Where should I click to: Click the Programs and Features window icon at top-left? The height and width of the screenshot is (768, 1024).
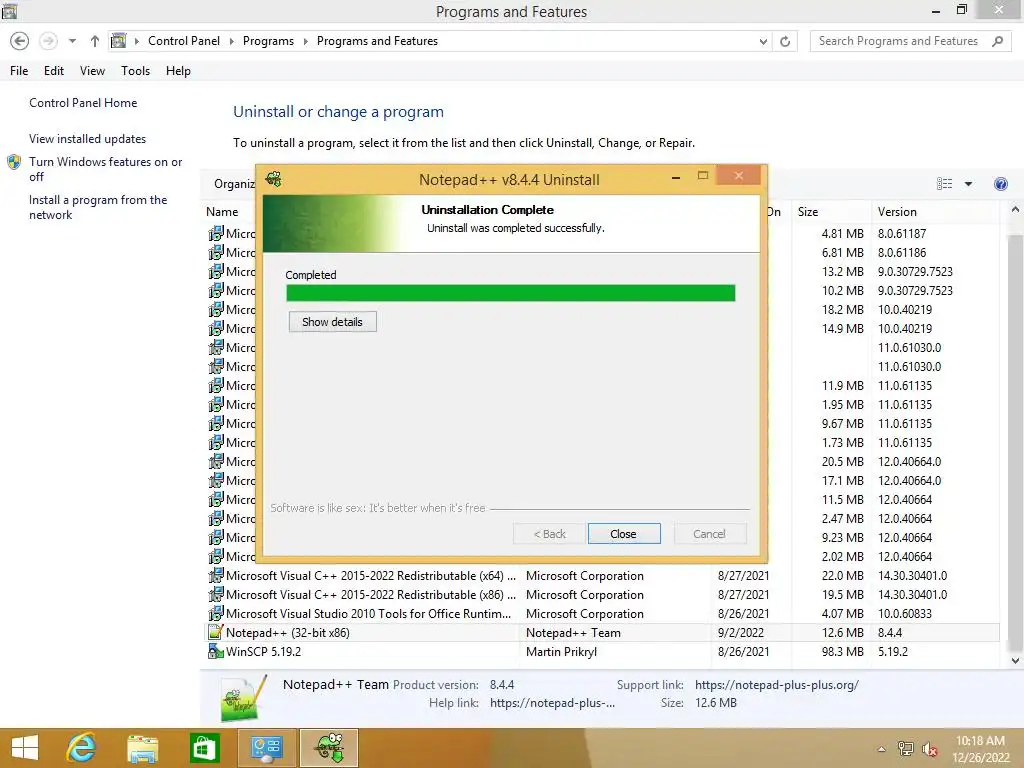[x=10, y=10]
